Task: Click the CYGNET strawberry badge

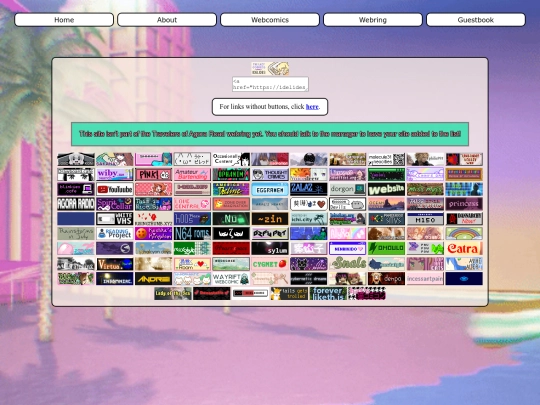Action: [x=270, y=264]
